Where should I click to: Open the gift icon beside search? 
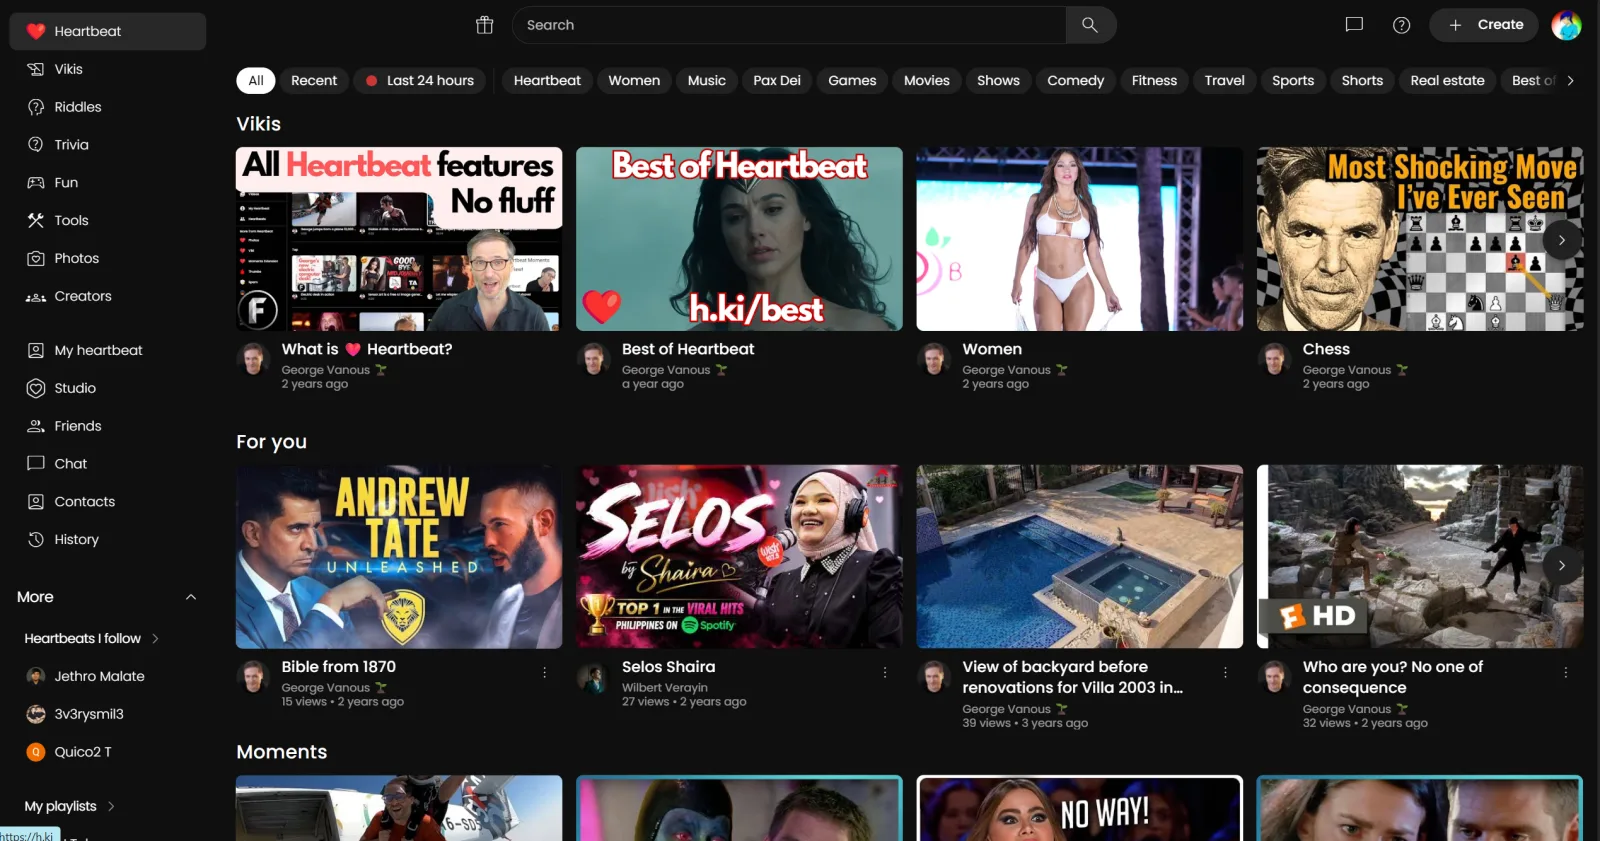click(x=485, y=25)
